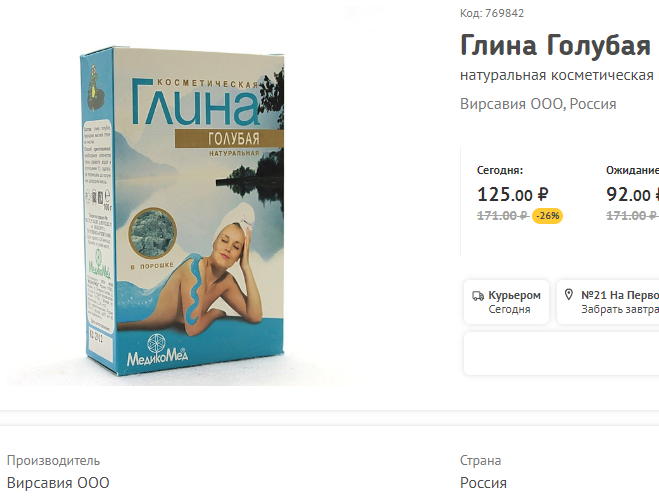This screenshot has width=659, height=497.
Task: Click the map pin pickup icon
Action: 569,295
